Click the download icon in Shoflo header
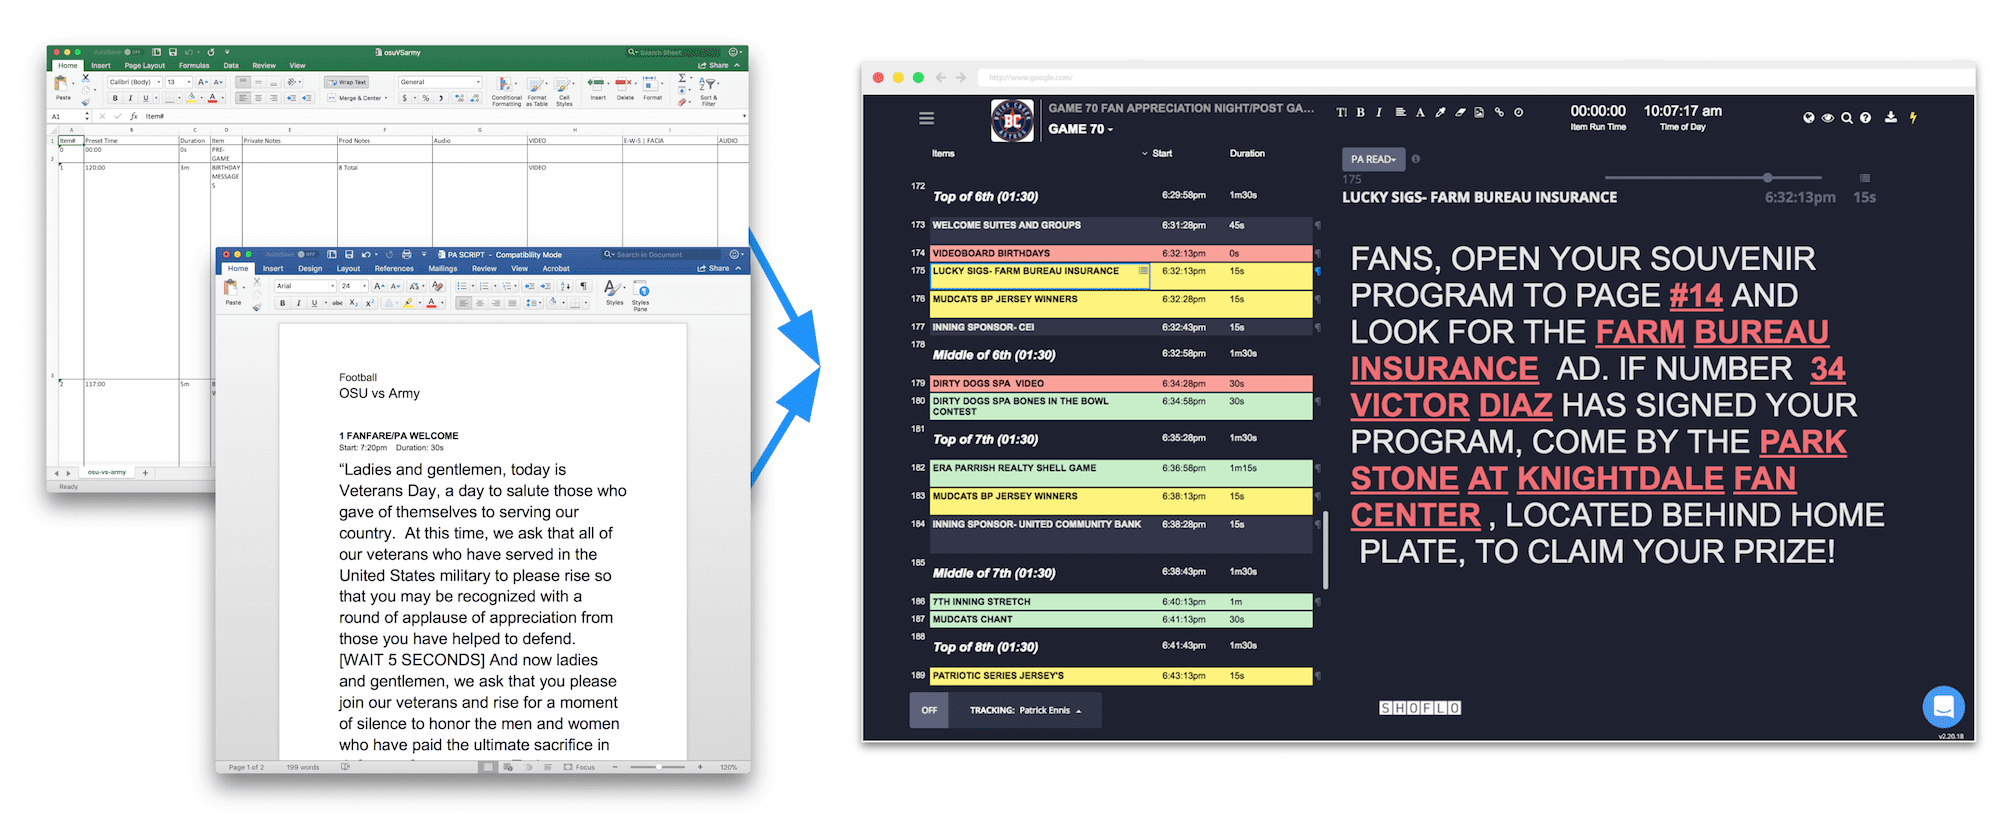Image resolution: width=2000 pixels, height=823 pixels. [1890, 118]
